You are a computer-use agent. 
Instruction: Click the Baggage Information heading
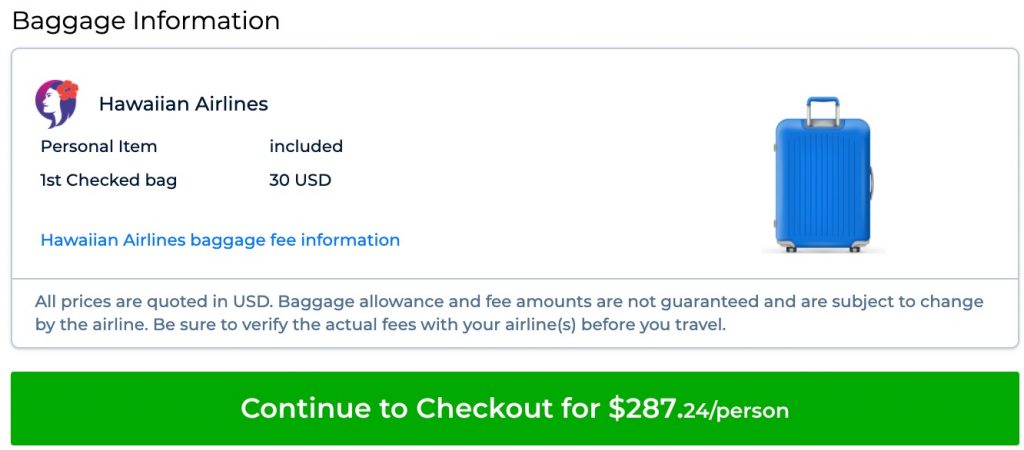coord(146,21)
